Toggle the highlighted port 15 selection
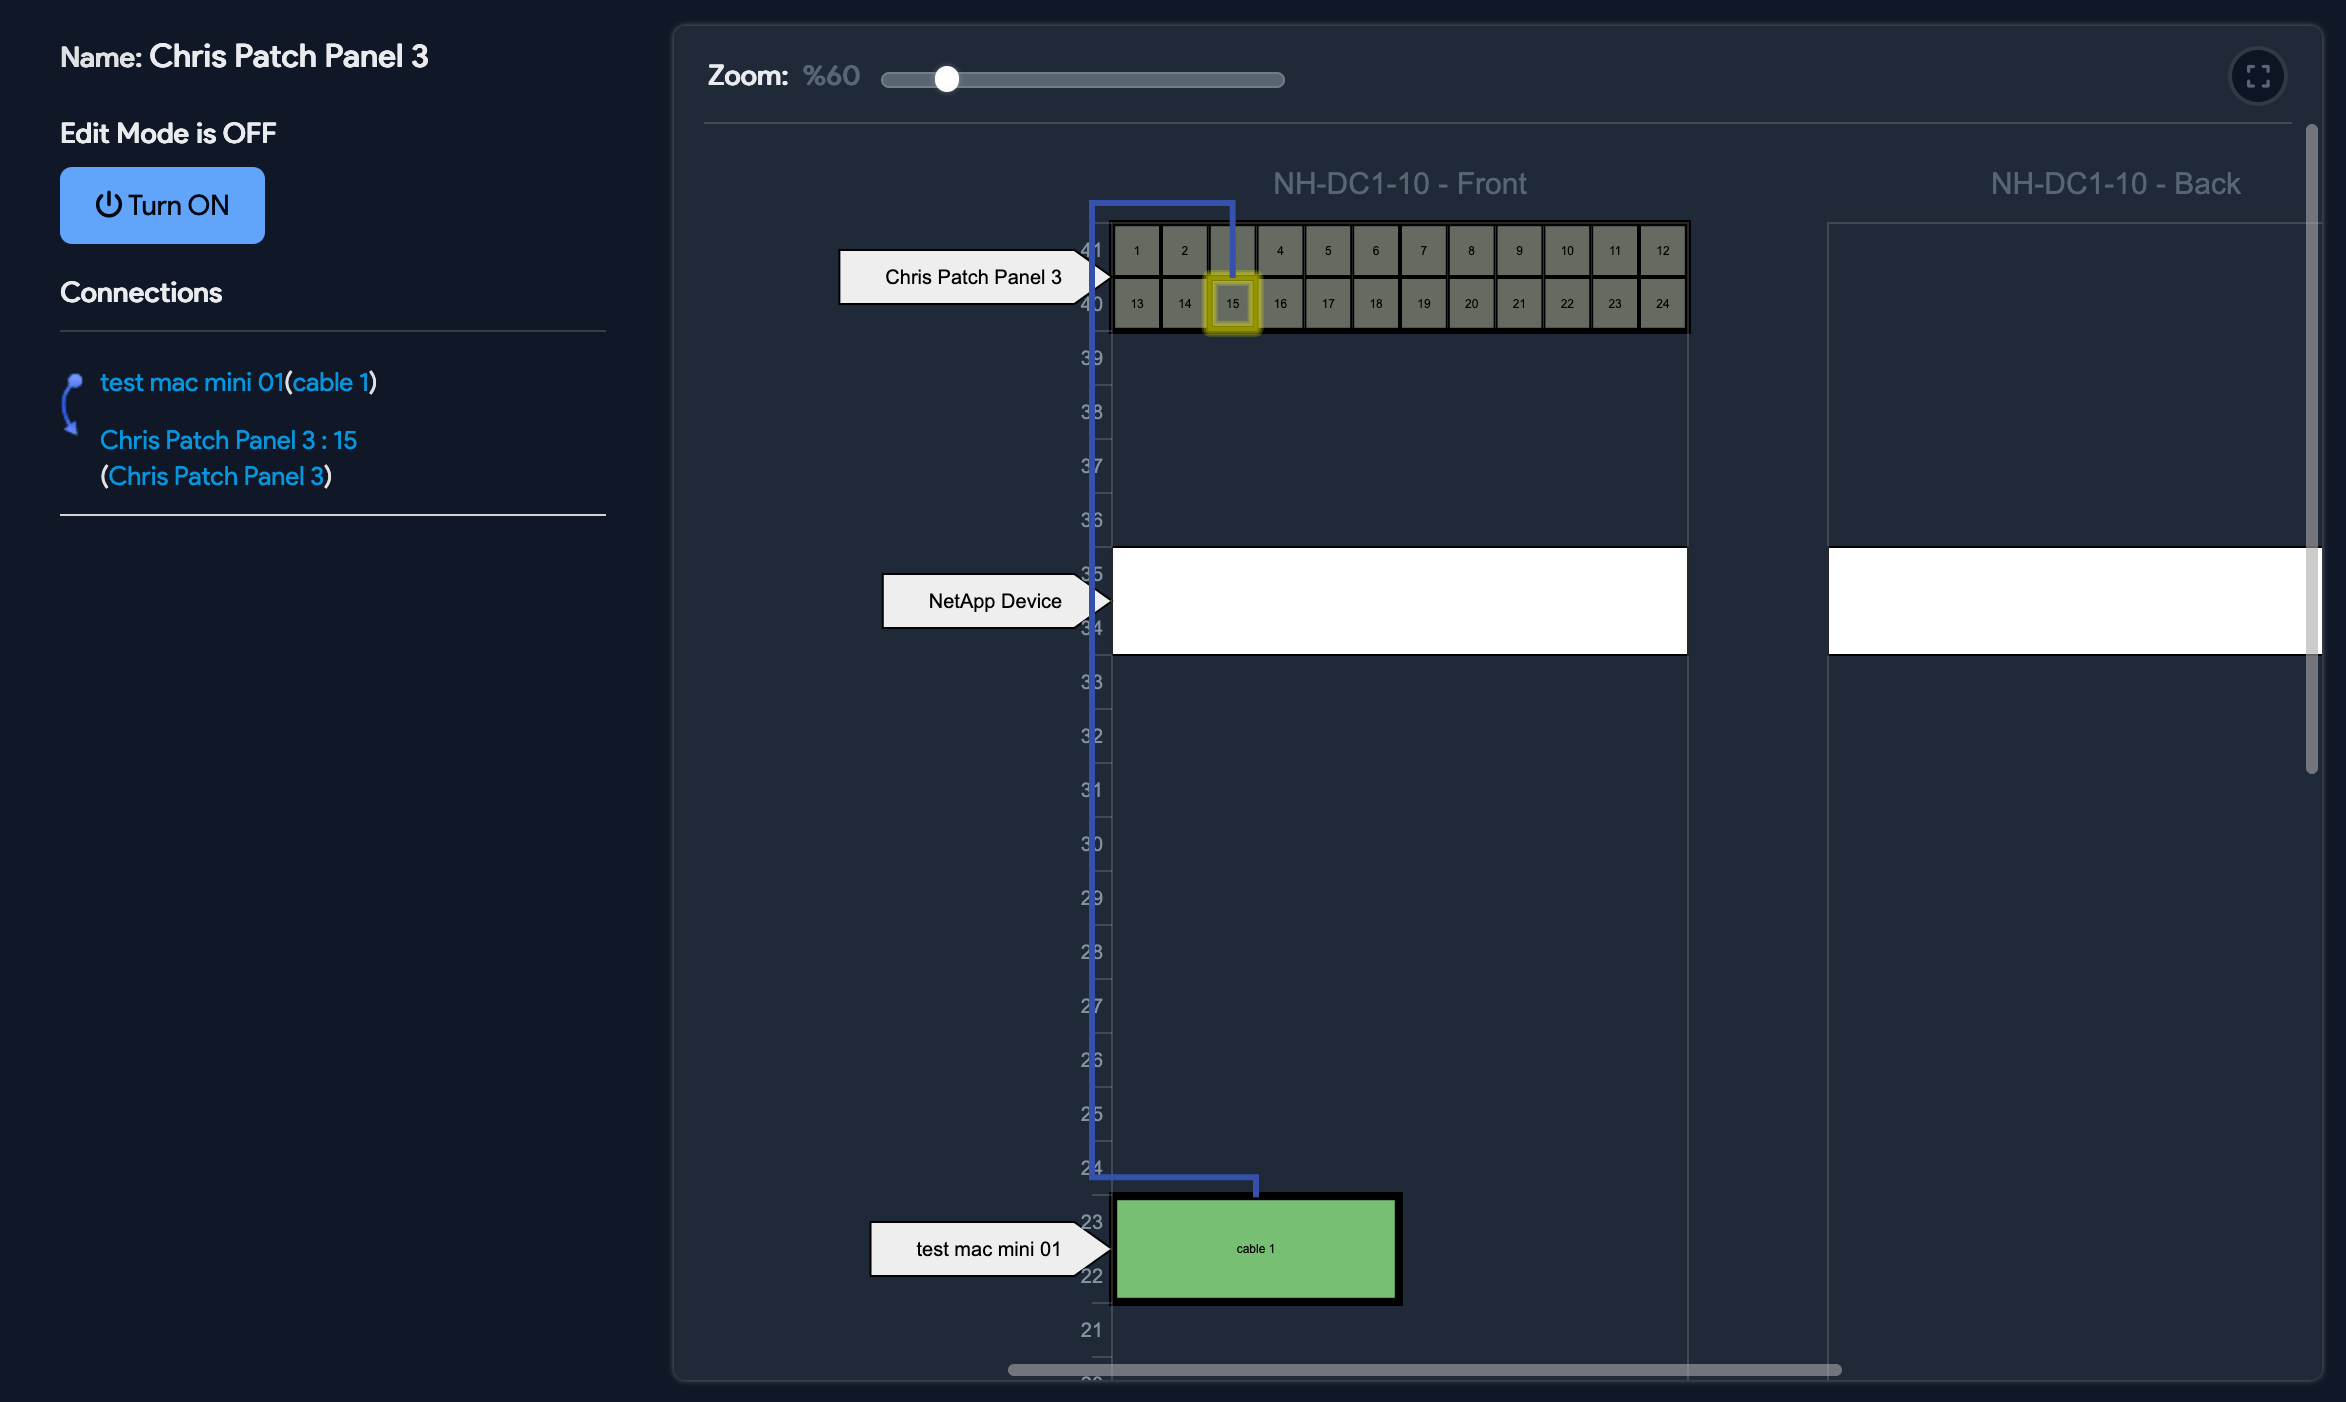Viewport: 2346px width, 1402px height. pos(1231,302)
